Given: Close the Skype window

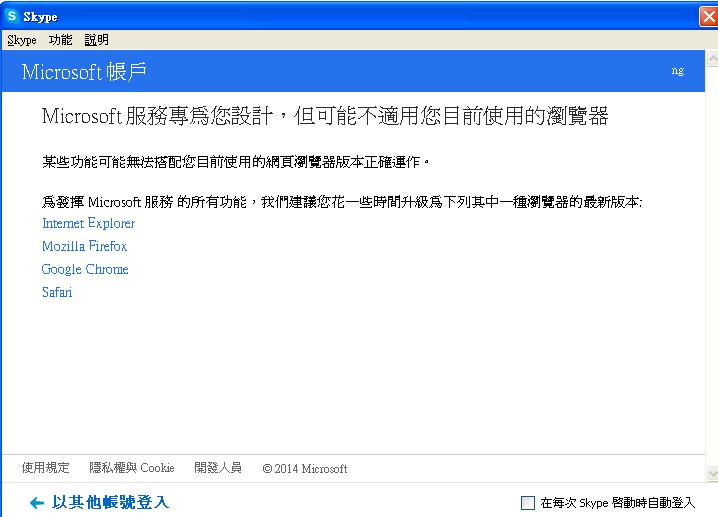Looking at the screenshot, I should point(709,16).
